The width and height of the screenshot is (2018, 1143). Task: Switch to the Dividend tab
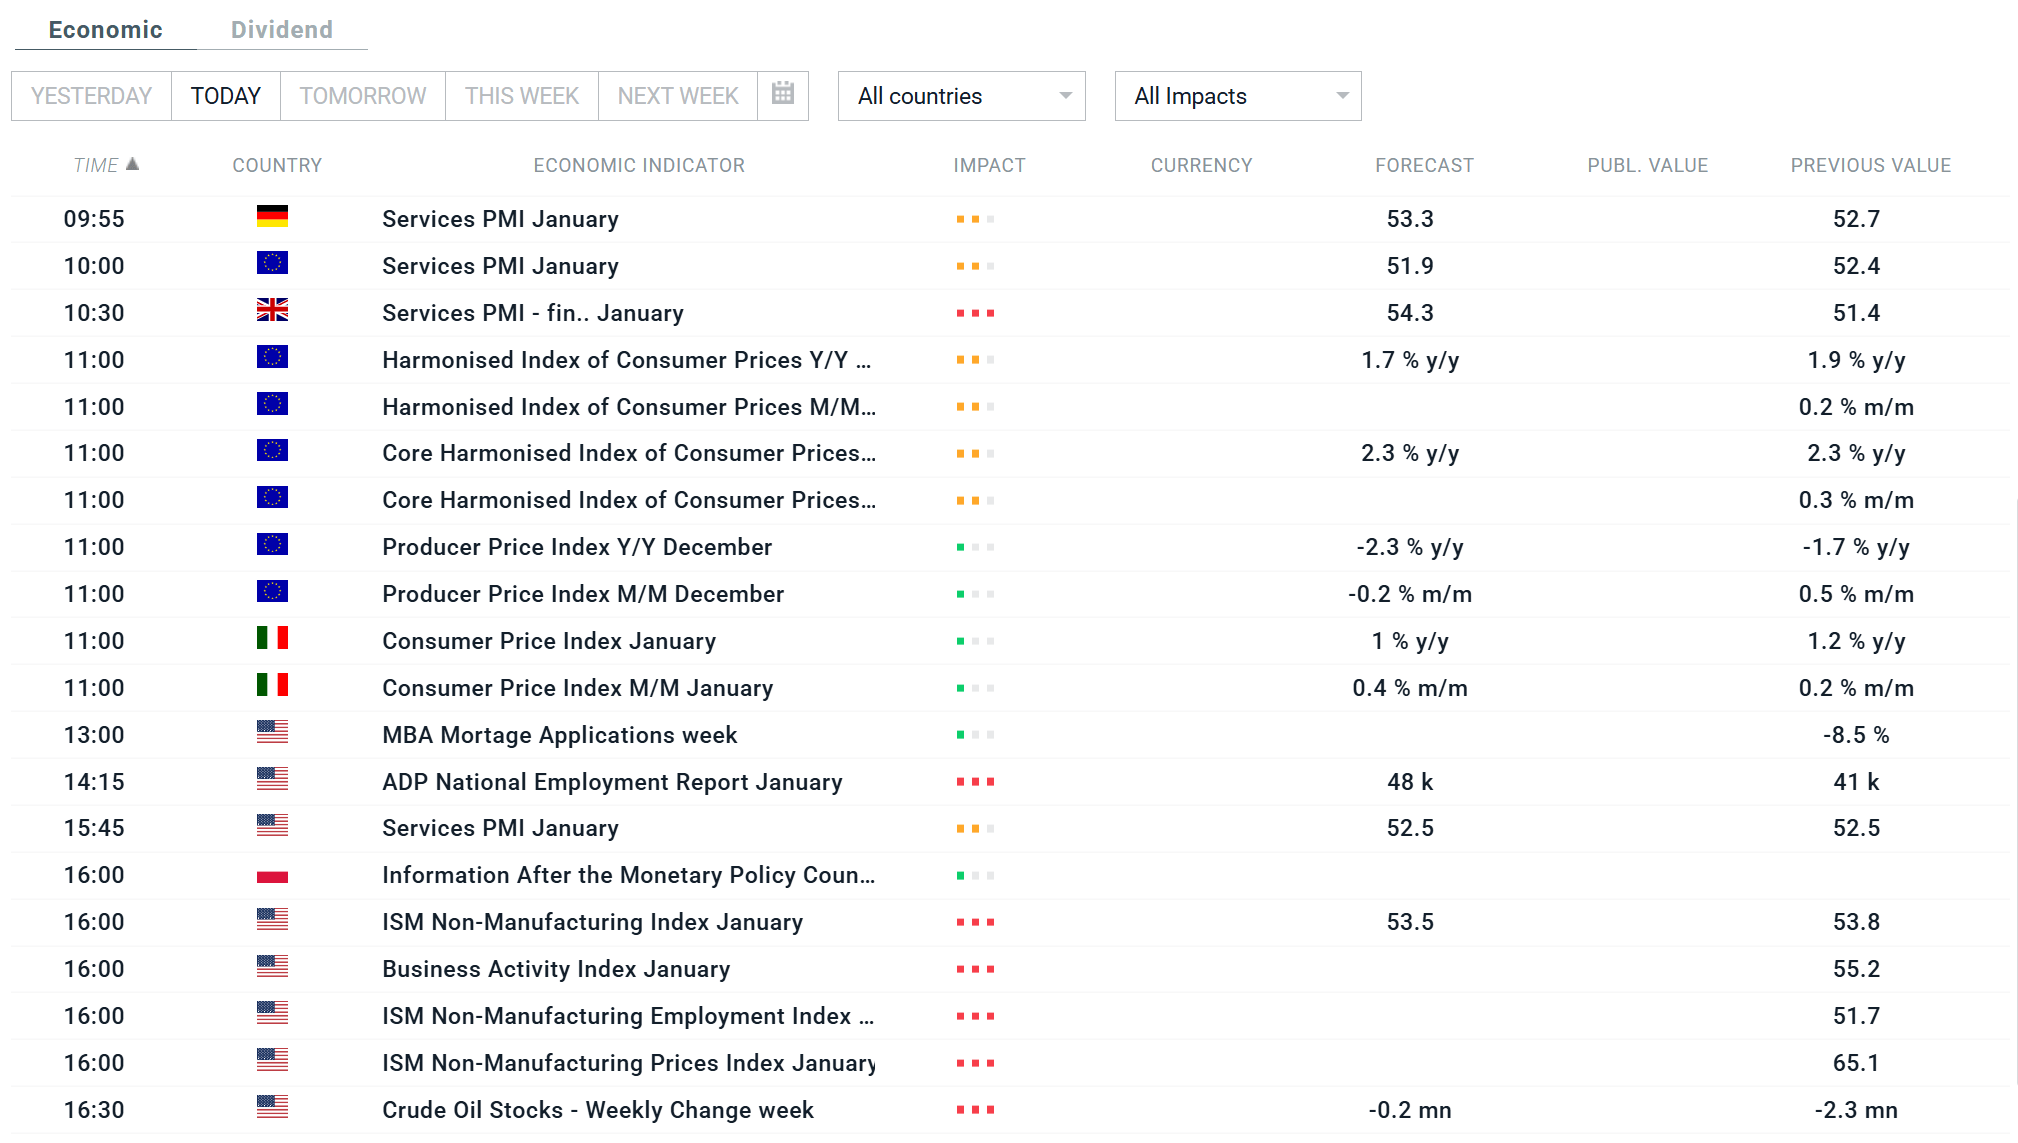coord(281,30)
